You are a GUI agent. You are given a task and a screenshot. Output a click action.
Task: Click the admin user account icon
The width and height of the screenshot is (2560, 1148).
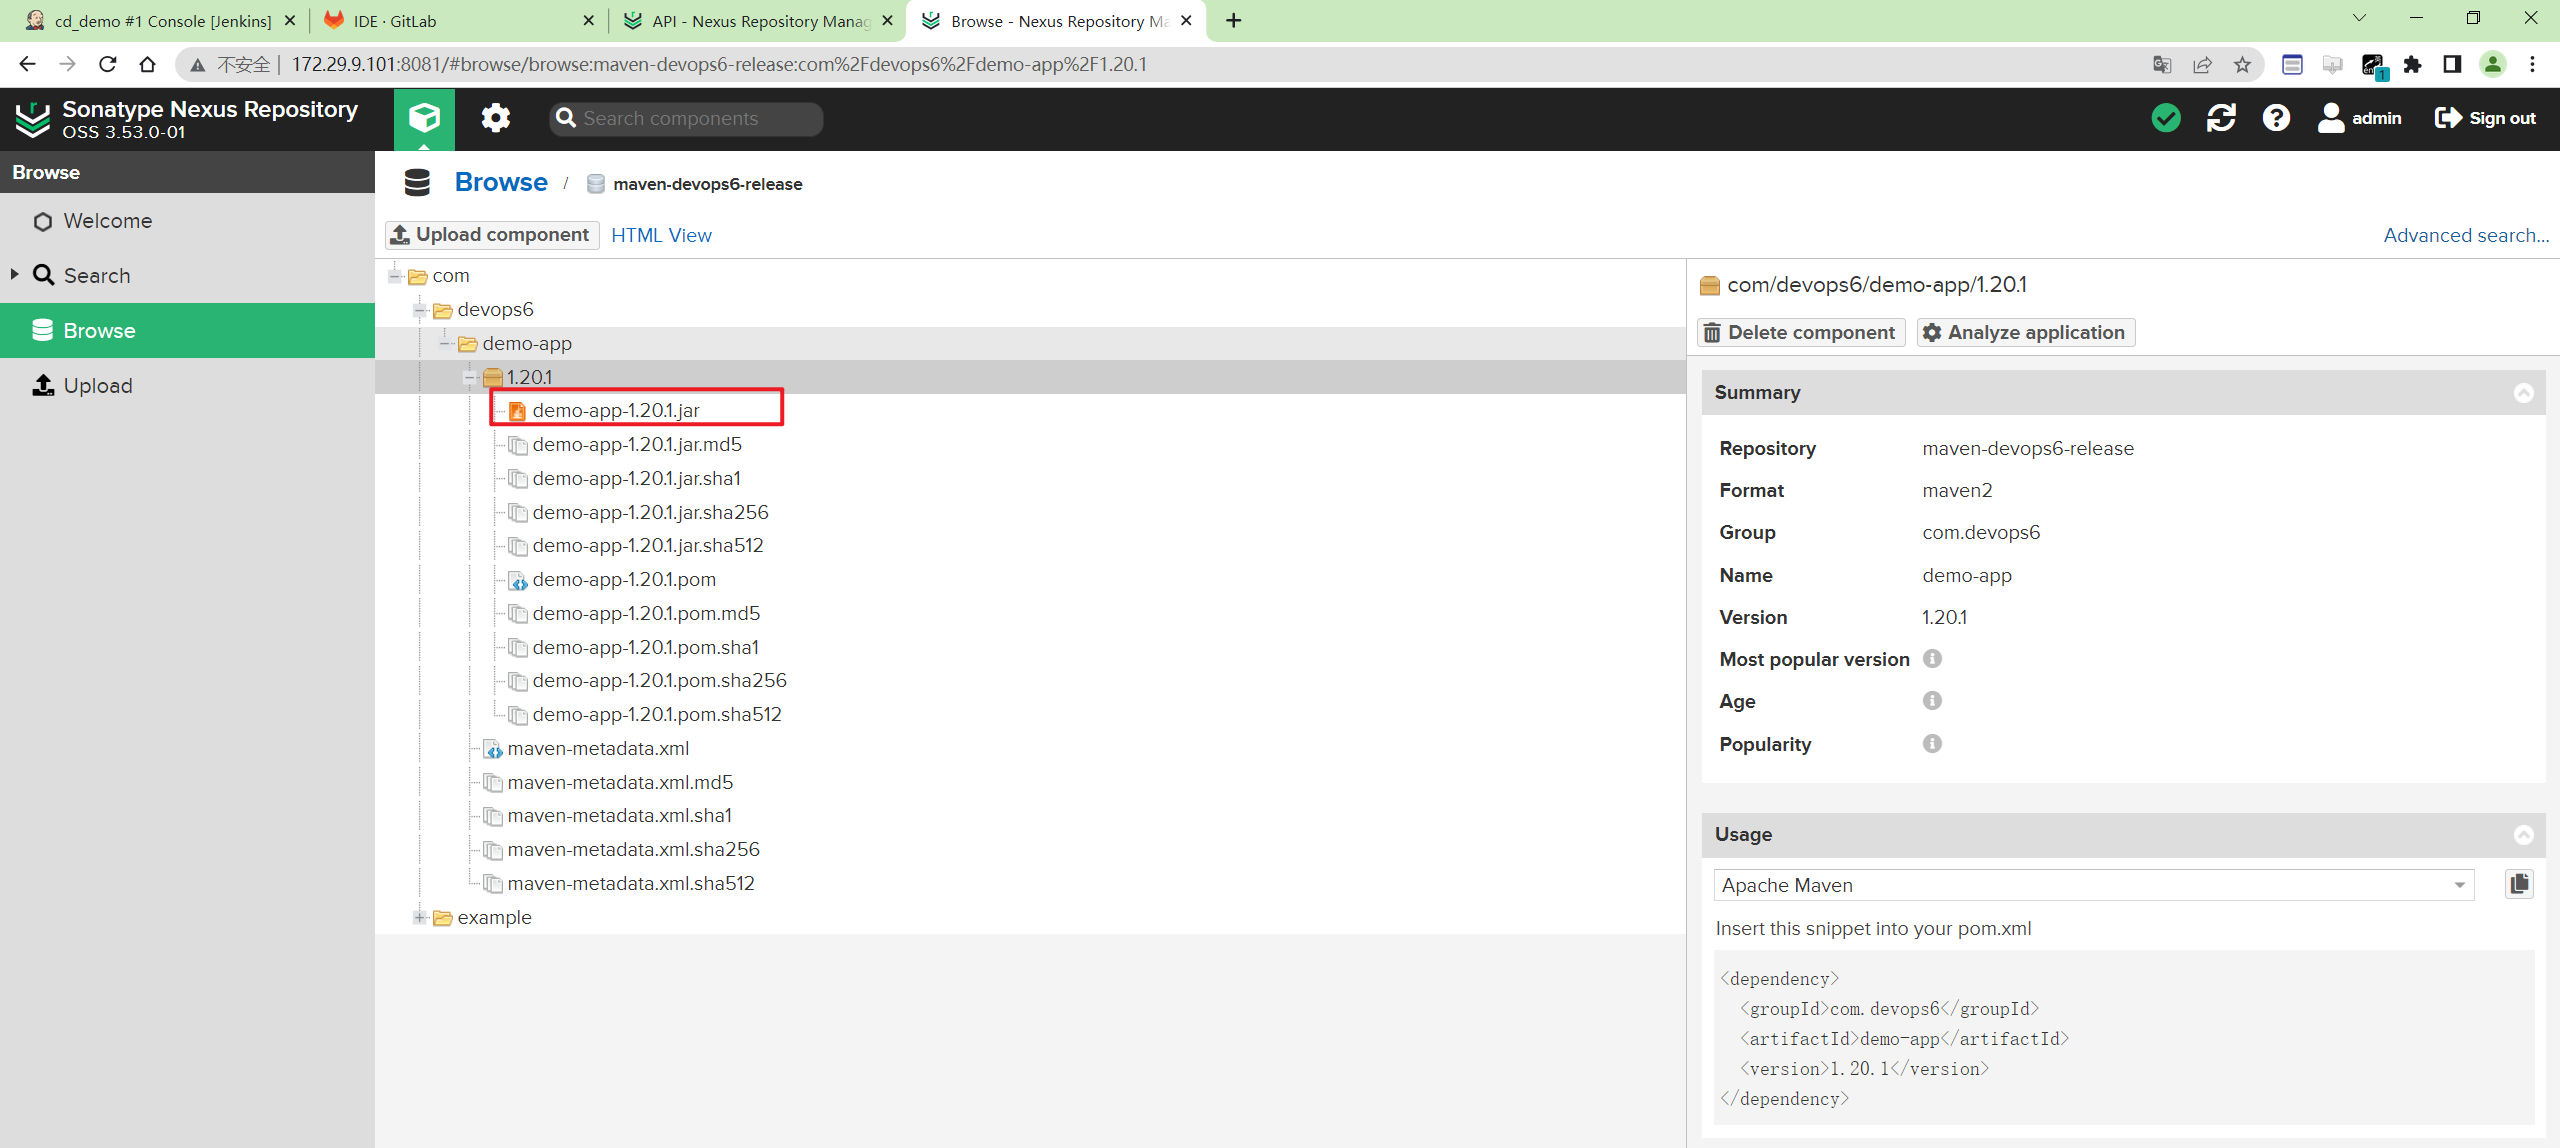[2331, 118]
